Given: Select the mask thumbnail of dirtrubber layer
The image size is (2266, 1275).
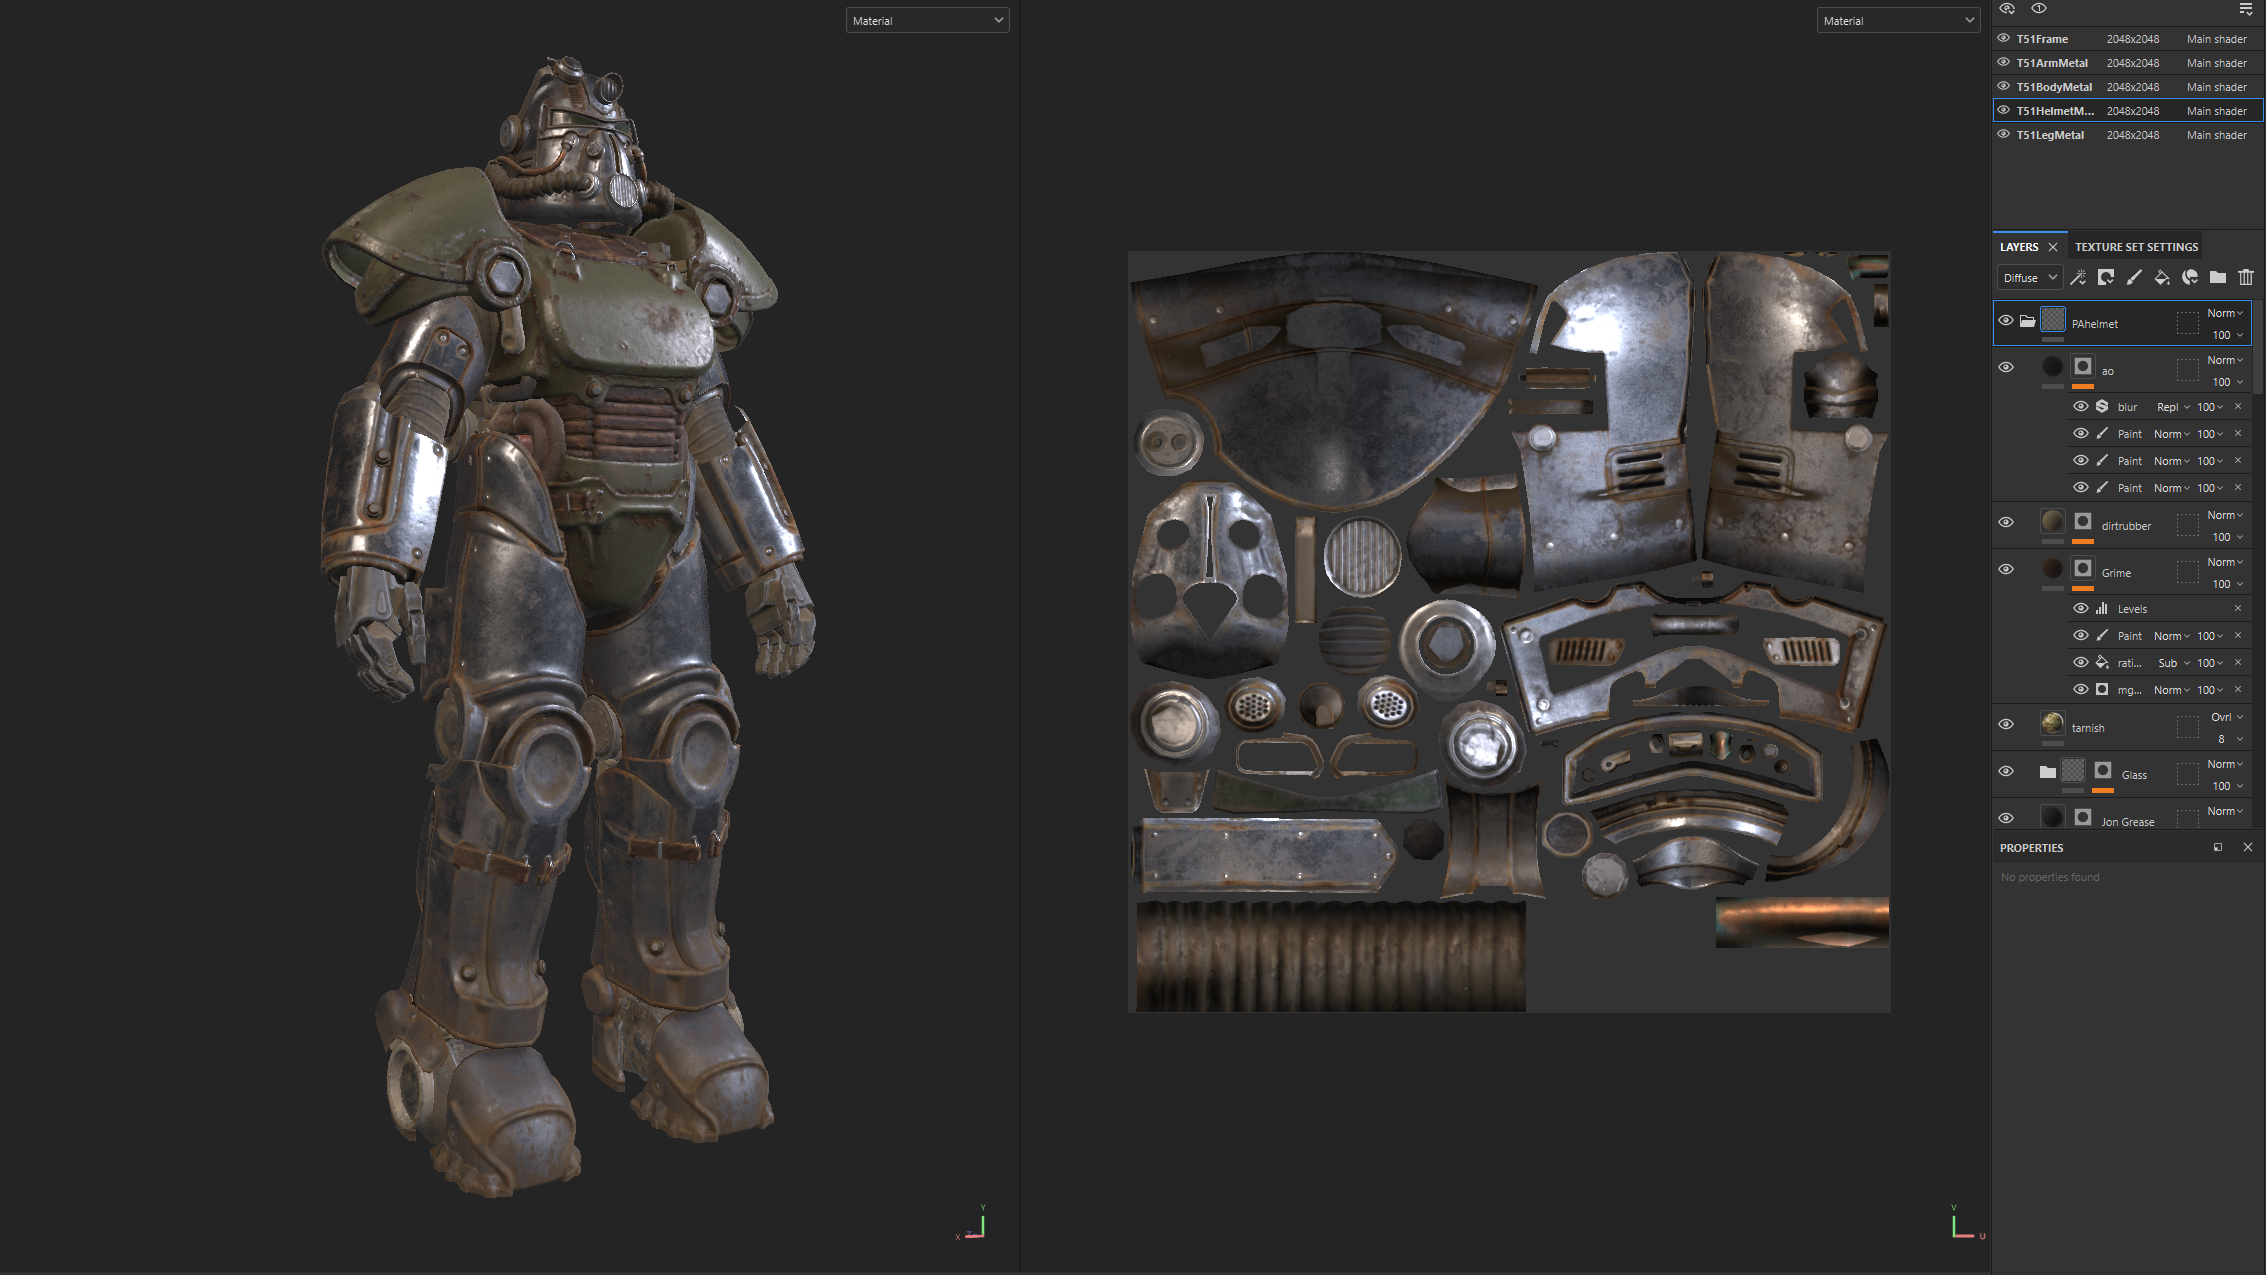Looking at the screenshot, I should (2083, 522).
